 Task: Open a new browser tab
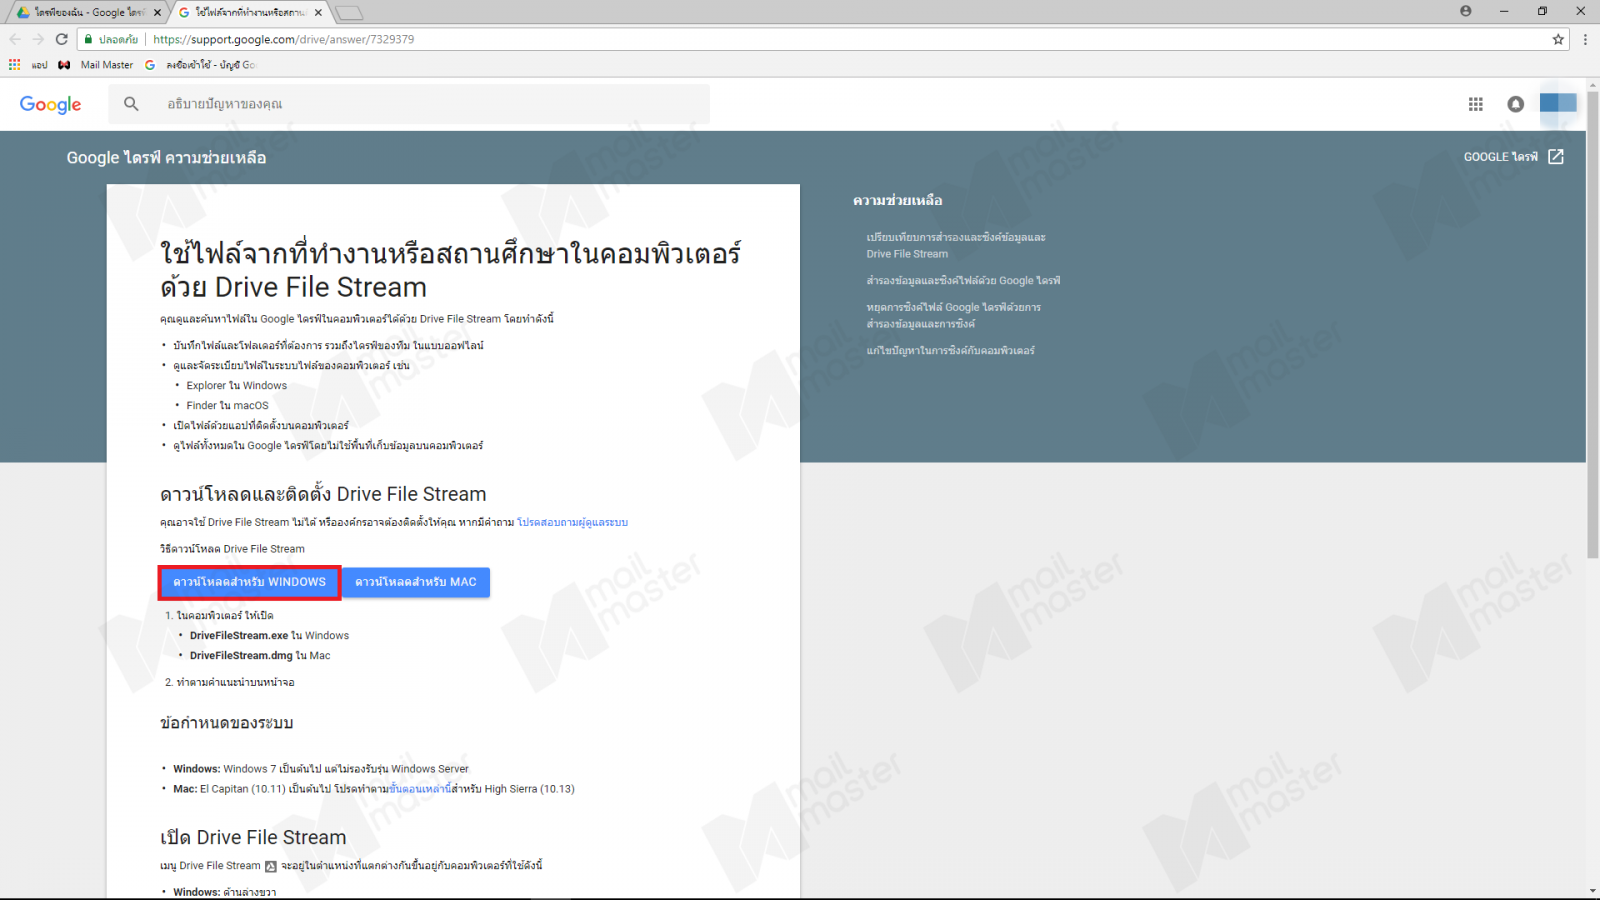(x=349, y=12)
